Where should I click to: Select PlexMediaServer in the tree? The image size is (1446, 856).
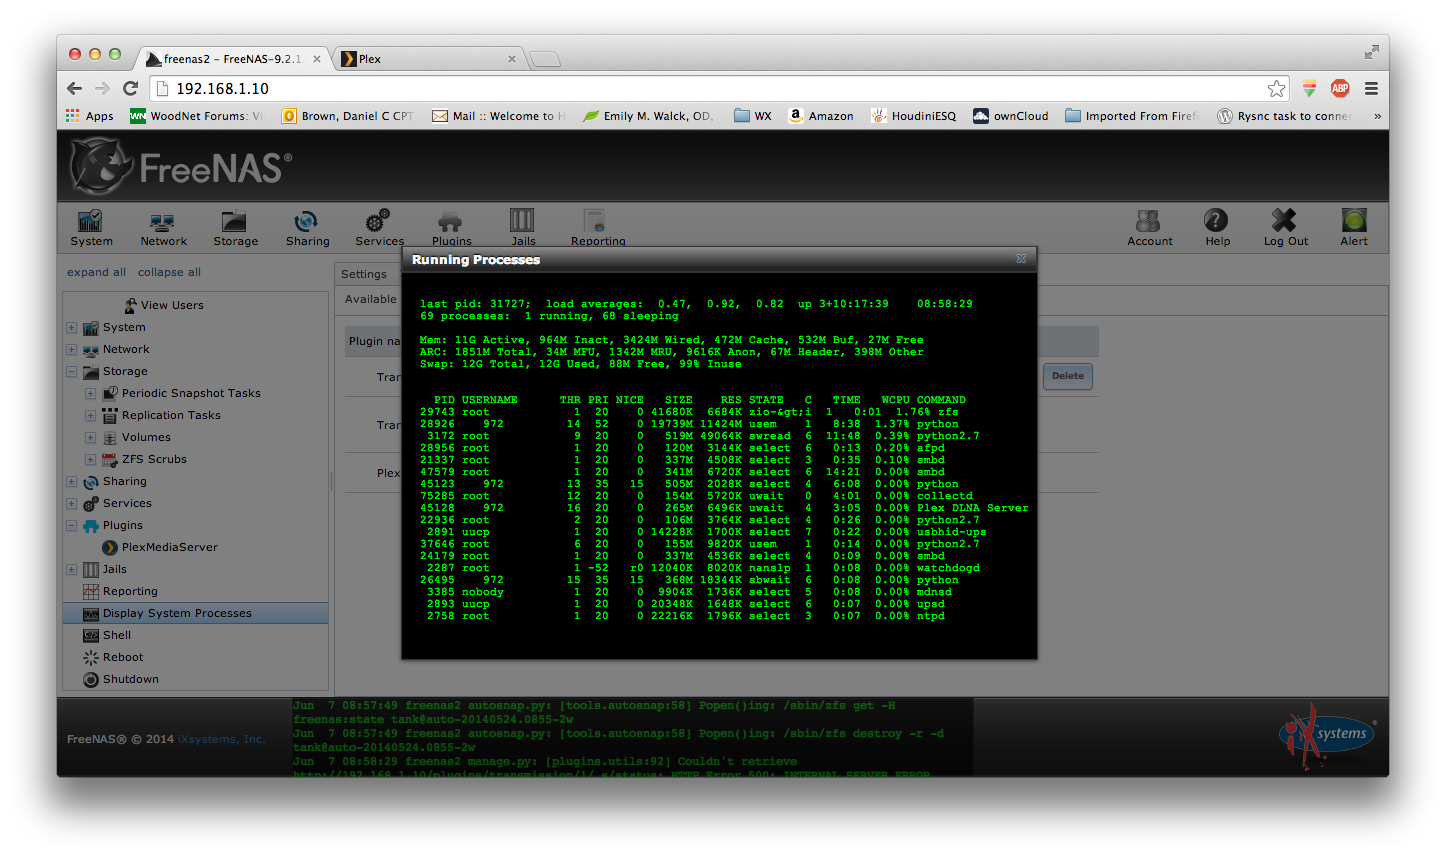pos(160,548)
